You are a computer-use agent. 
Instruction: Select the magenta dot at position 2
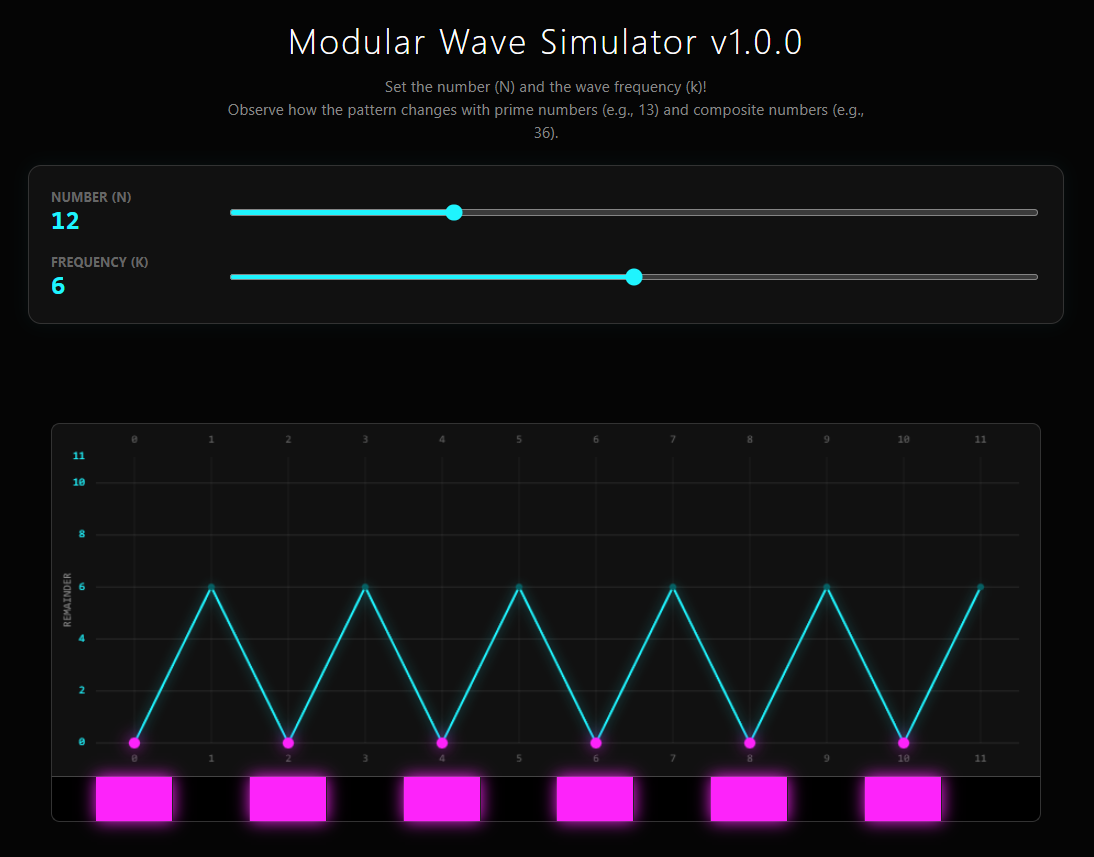click(x=288, y=743)
